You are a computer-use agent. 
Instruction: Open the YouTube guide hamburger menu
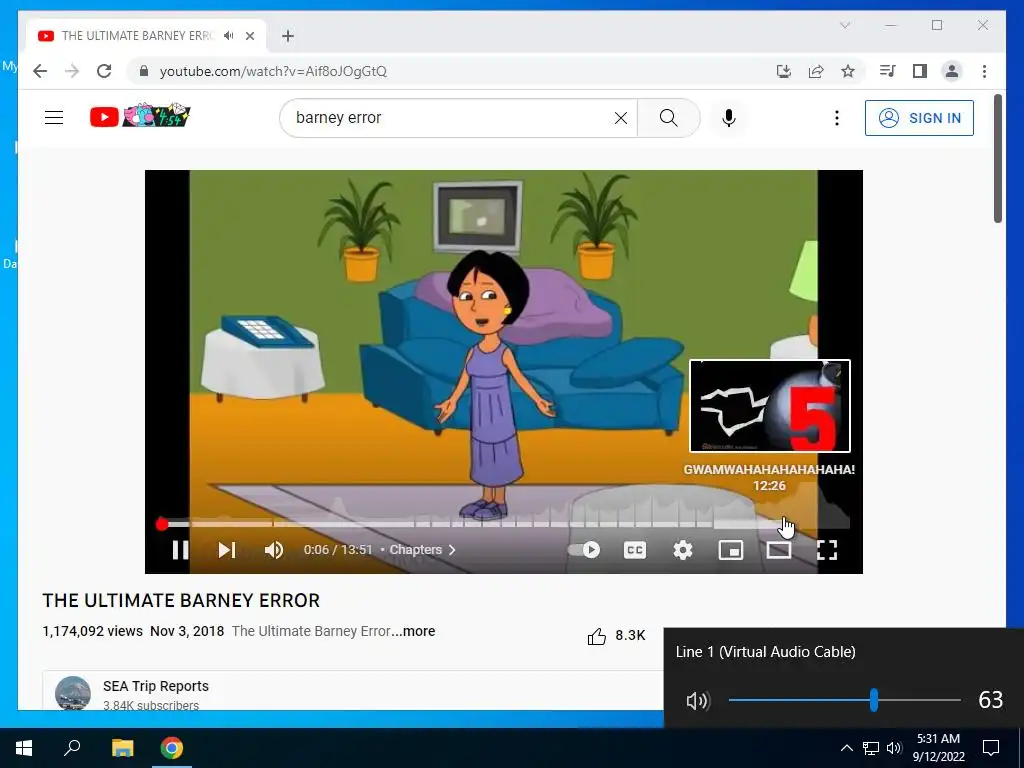tap(54, 118)
